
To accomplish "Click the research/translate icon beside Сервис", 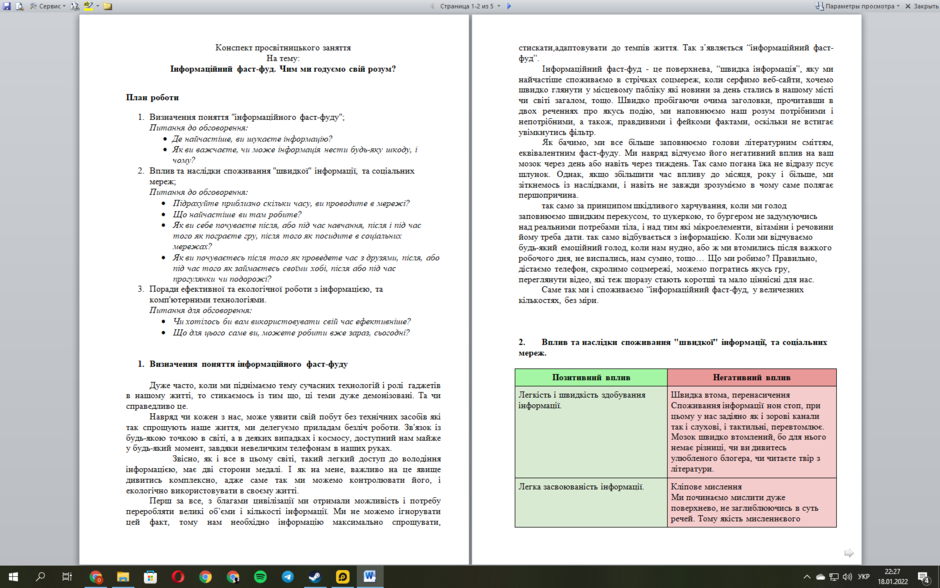I will tap(75, 6).
